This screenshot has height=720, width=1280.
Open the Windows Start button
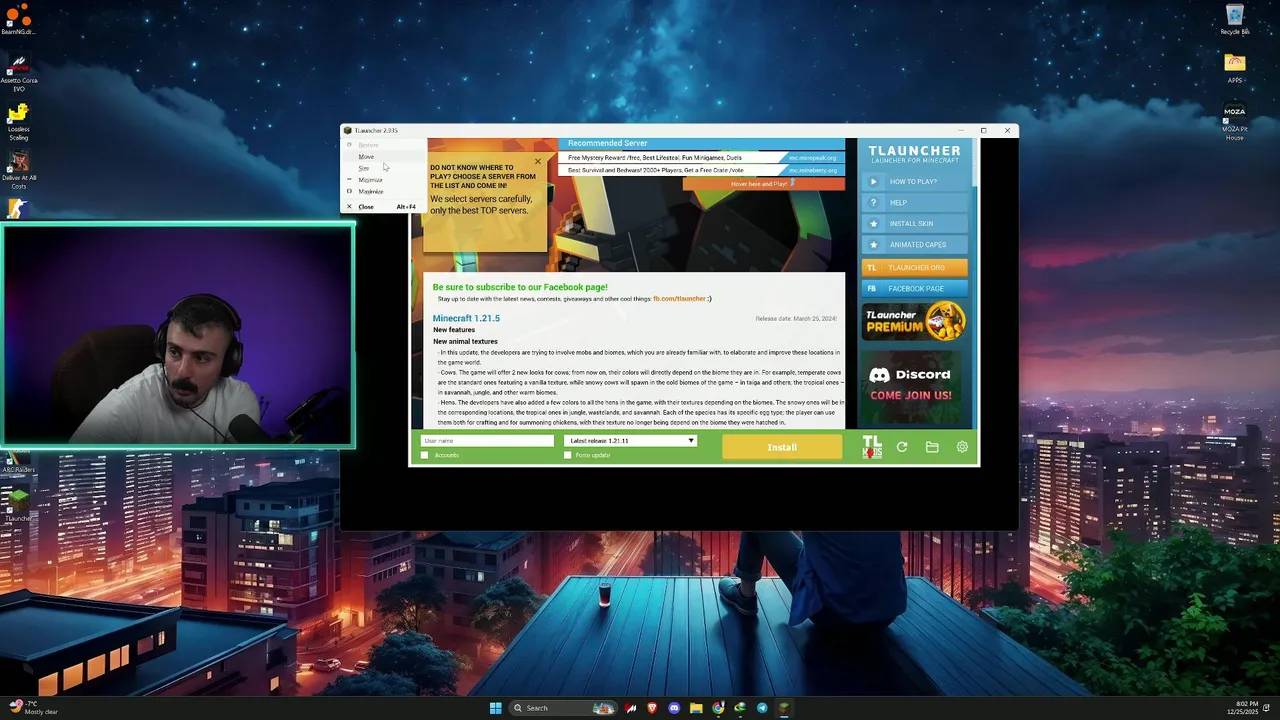(x=495, y=708)
